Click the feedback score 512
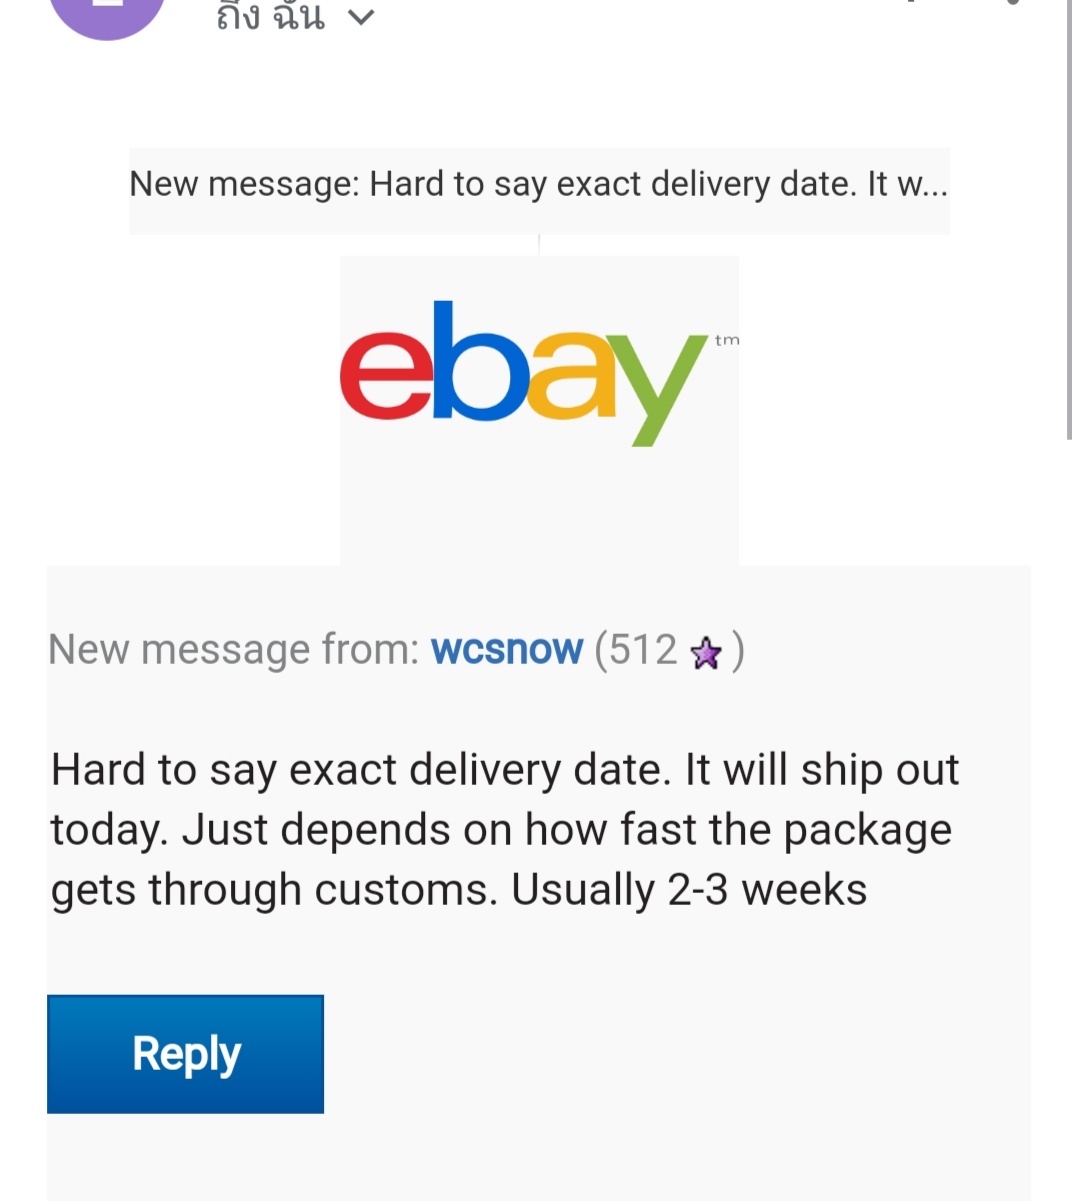1072x1201 pixels. (643, 650)
